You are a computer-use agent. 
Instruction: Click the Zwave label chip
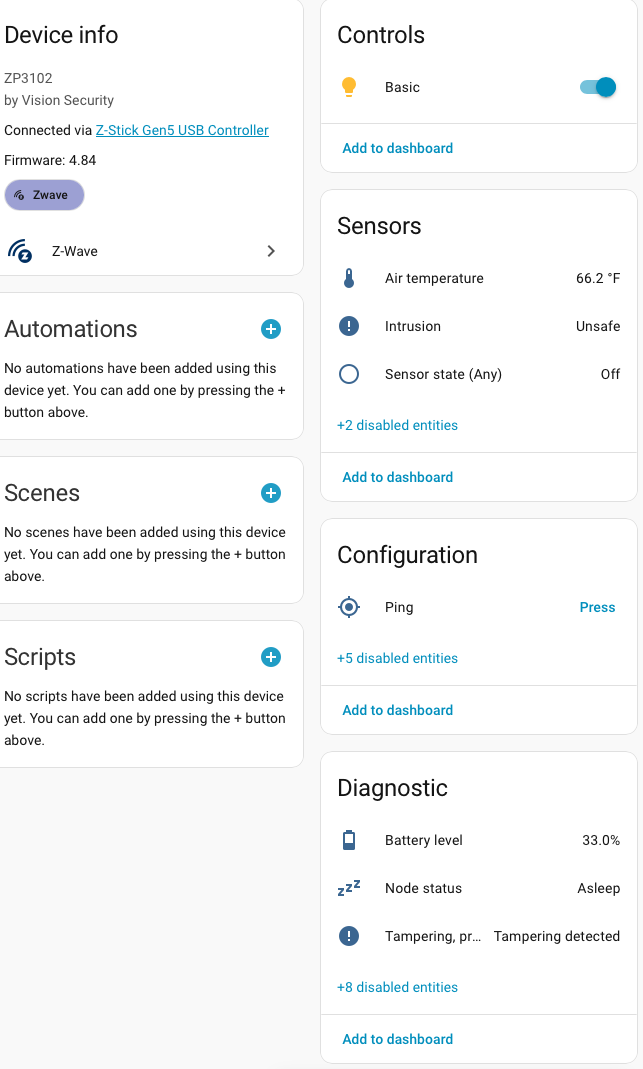[x=44, y=195]
